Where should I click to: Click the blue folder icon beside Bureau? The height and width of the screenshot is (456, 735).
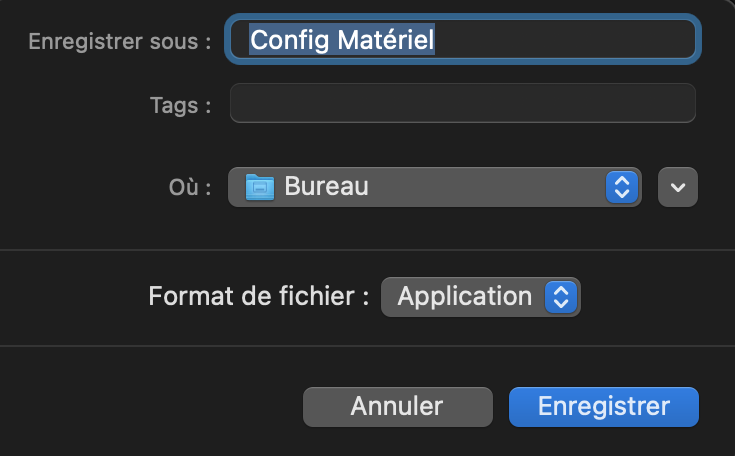[x=260, y=186]
